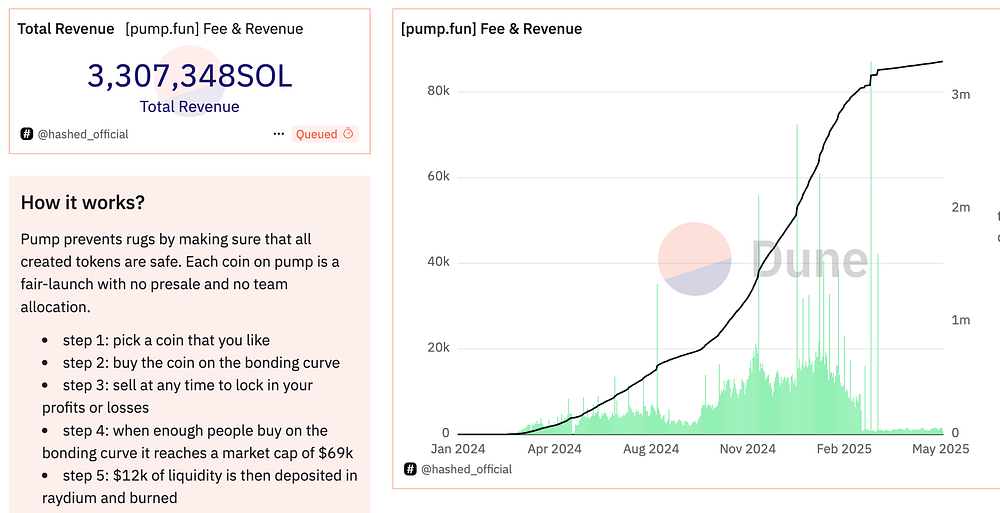Screen dimensions: 1000x513
Task: Click the clock icon beside Queued
Action: 348,134
